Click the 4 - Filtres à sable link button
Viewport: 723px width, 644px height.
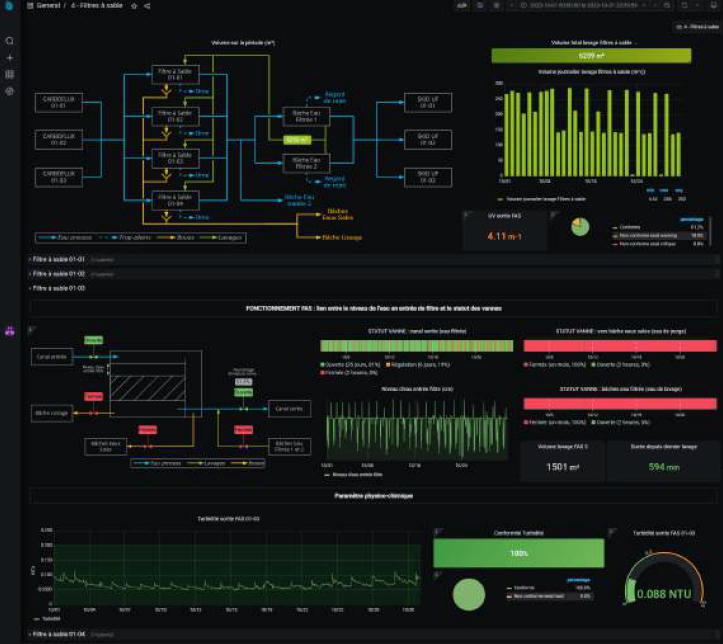(696, 27)
